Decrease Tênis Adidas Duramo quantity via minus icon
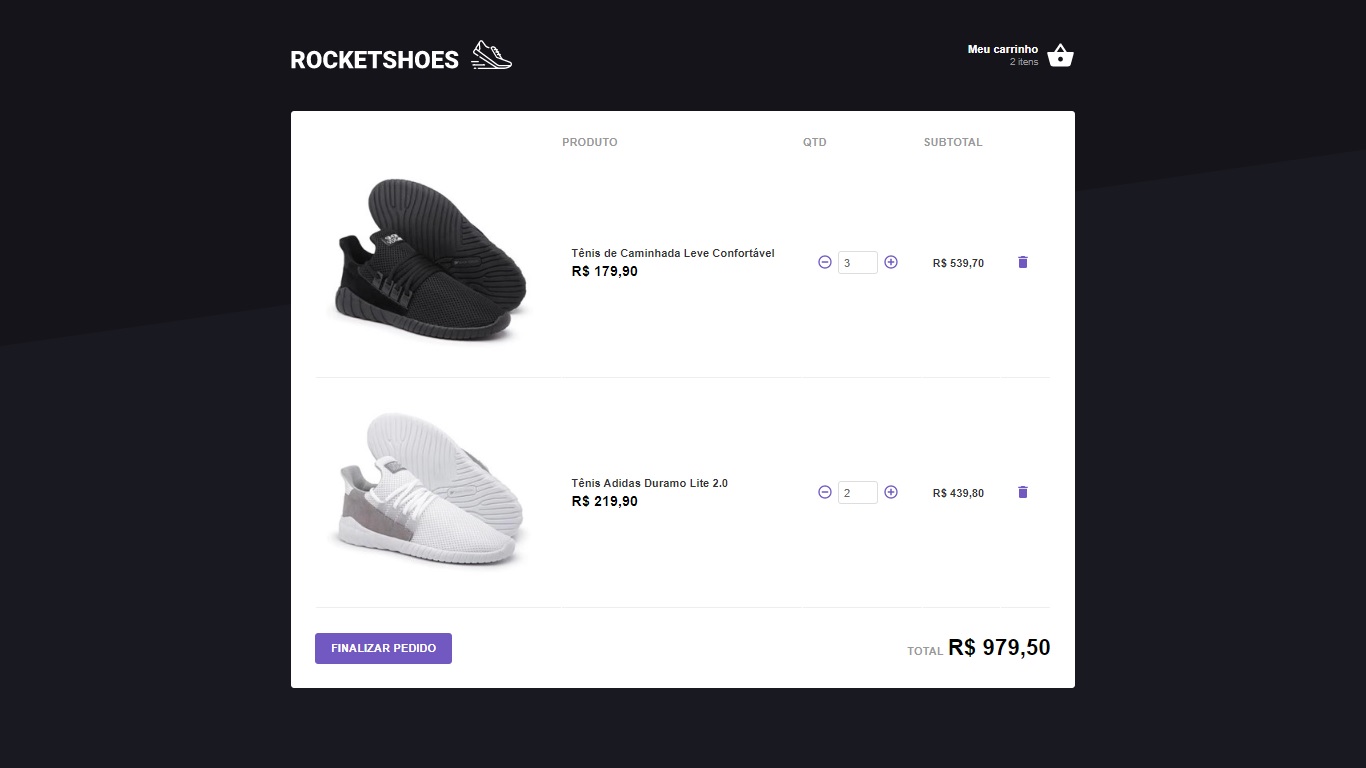 (824, 492)
